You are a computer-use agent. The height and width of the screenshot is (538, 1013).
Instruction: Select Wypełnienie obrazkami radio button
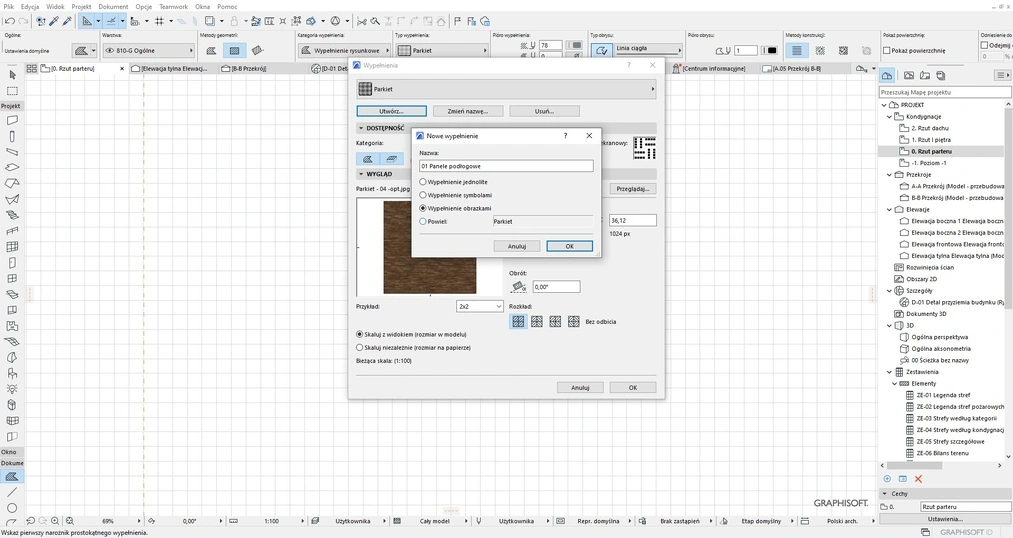423,208
